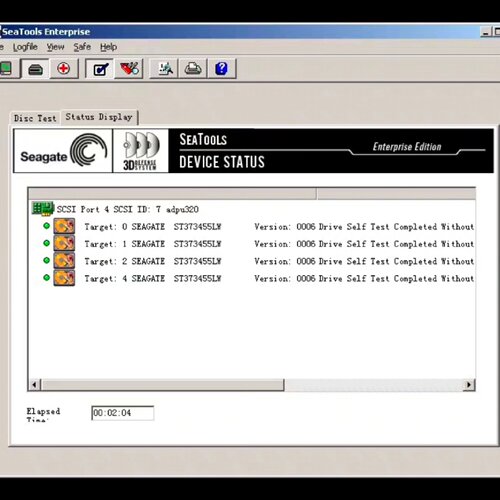Image resolution: width=500 pixels, height=500 pixels.
Task: Select the pen and checkbox toolbar icon
Action: [x=100, y=69]
